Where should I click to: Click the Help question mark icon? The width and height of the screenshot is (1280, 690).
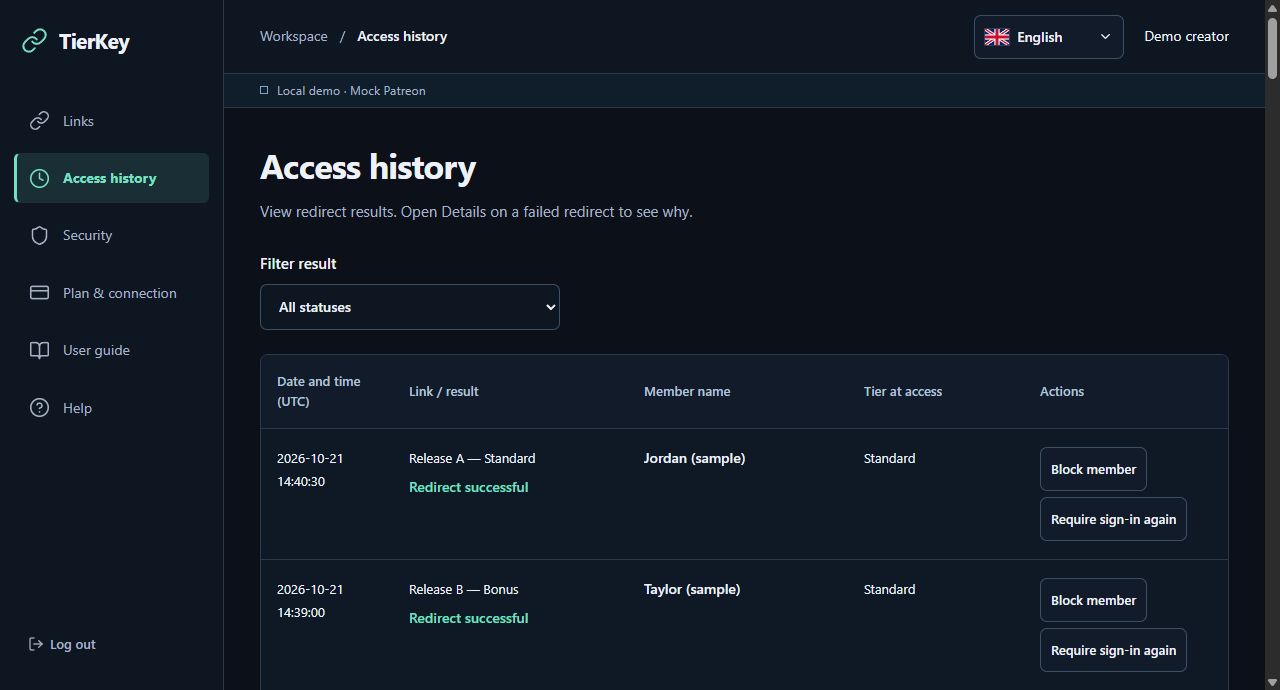(x=39, y=408)
